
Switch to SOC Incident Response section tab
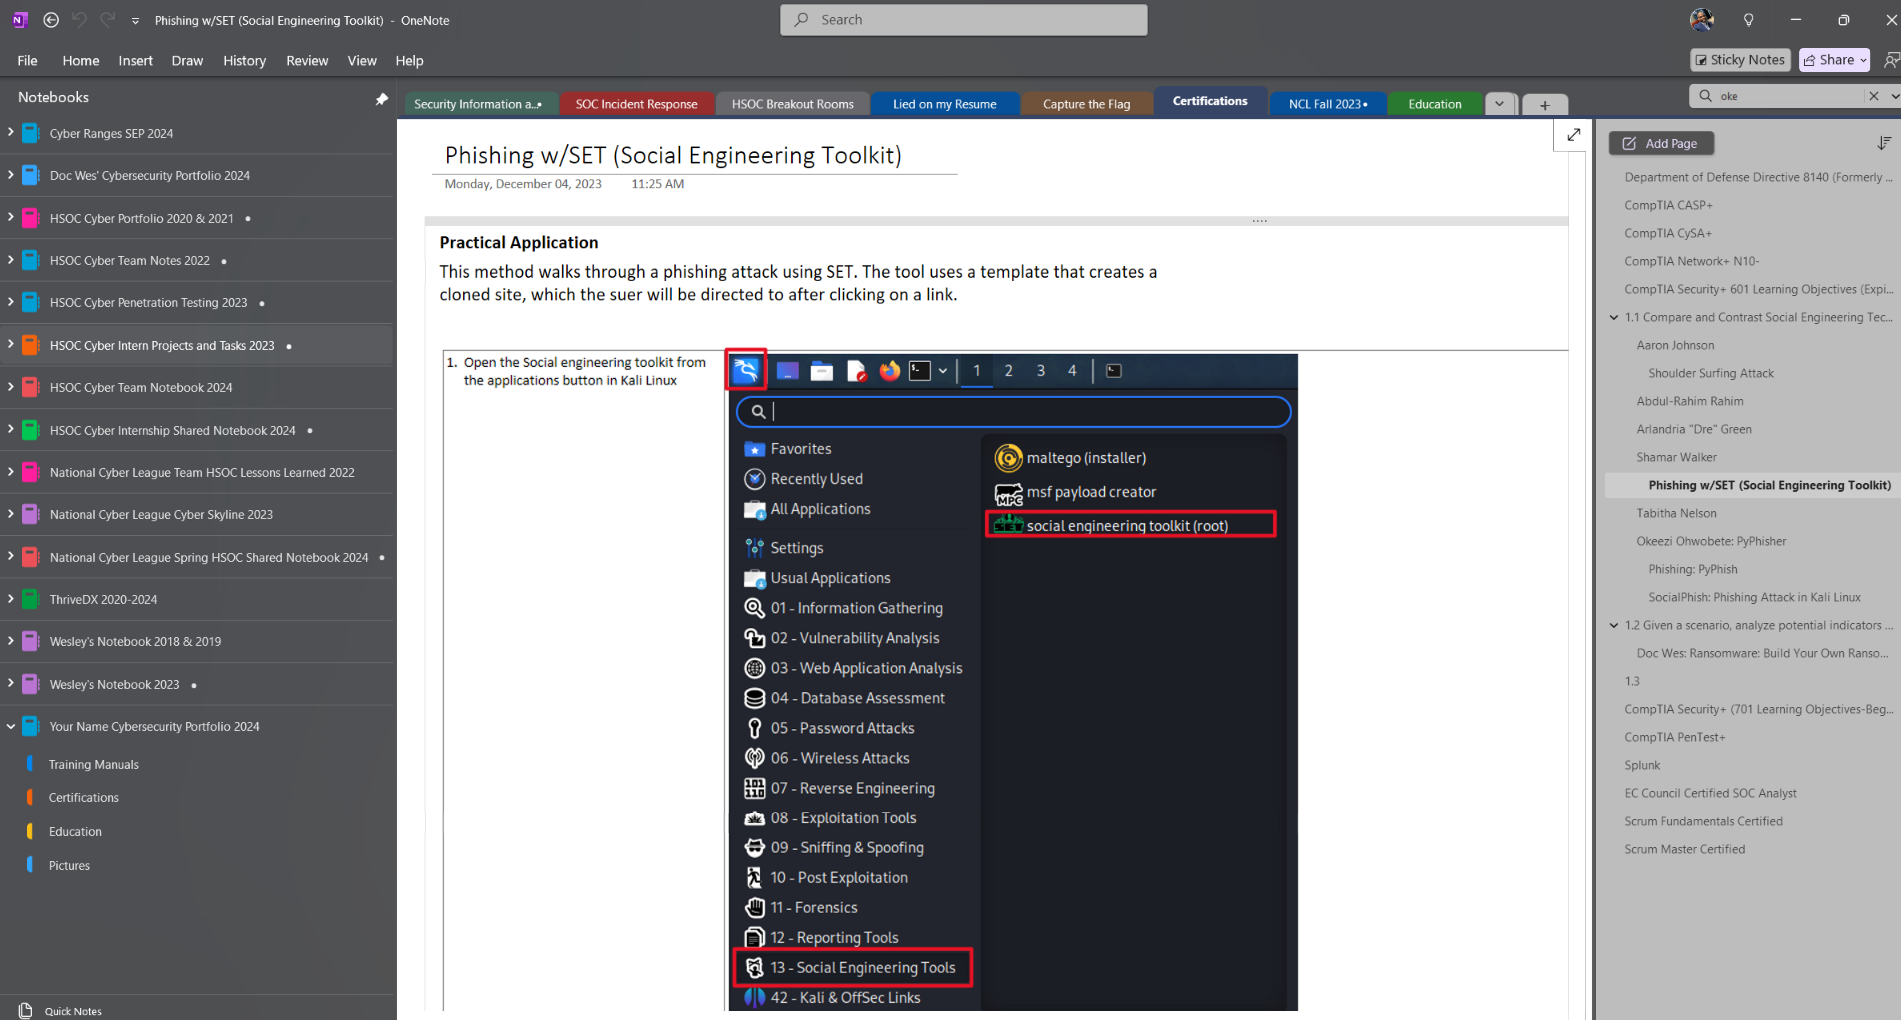[636, 104]
